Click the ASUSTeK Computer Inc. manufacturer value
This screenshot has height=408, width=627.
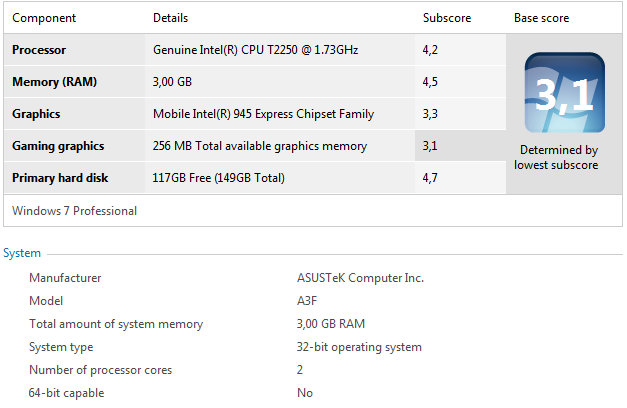pyautogui.click(x=360, y=278)
